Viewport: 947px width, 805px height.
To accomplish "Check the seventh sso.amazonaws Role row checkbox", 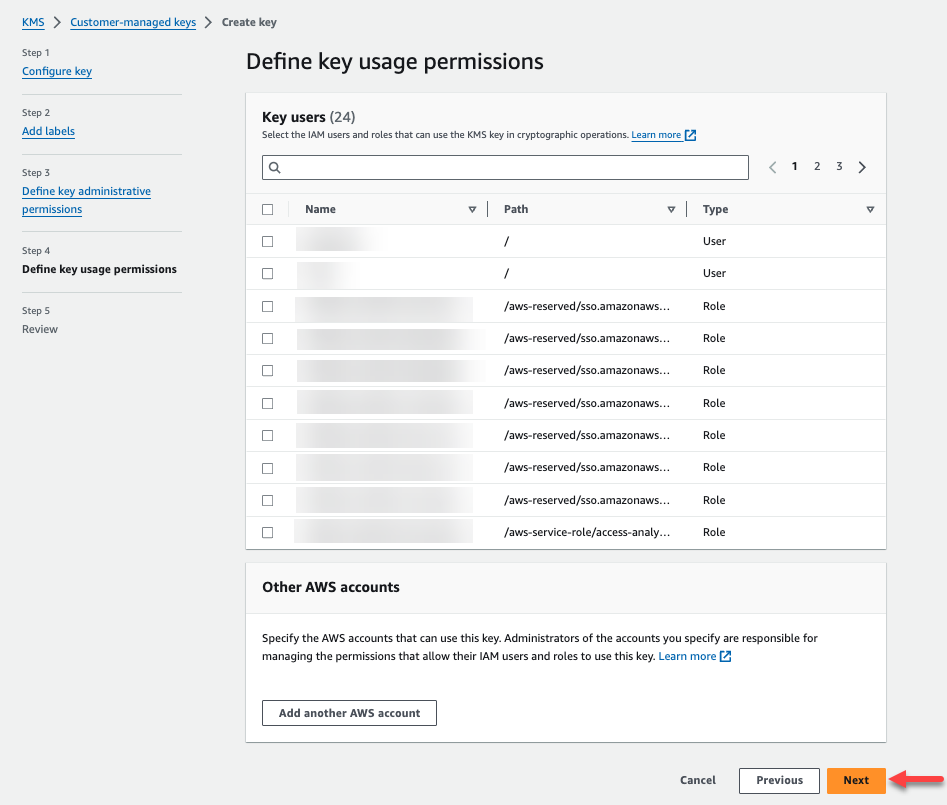I will [268, 501].
